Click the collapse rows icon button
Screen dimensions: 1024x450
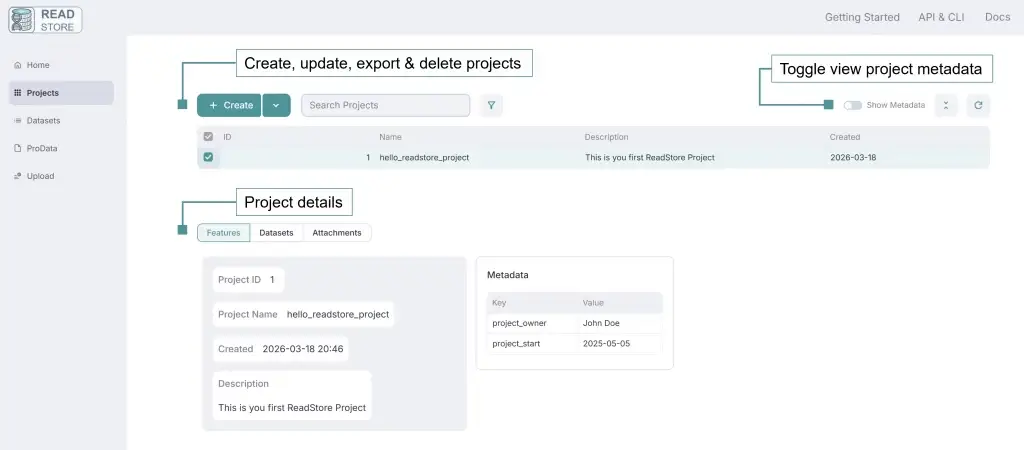(946, 105)
